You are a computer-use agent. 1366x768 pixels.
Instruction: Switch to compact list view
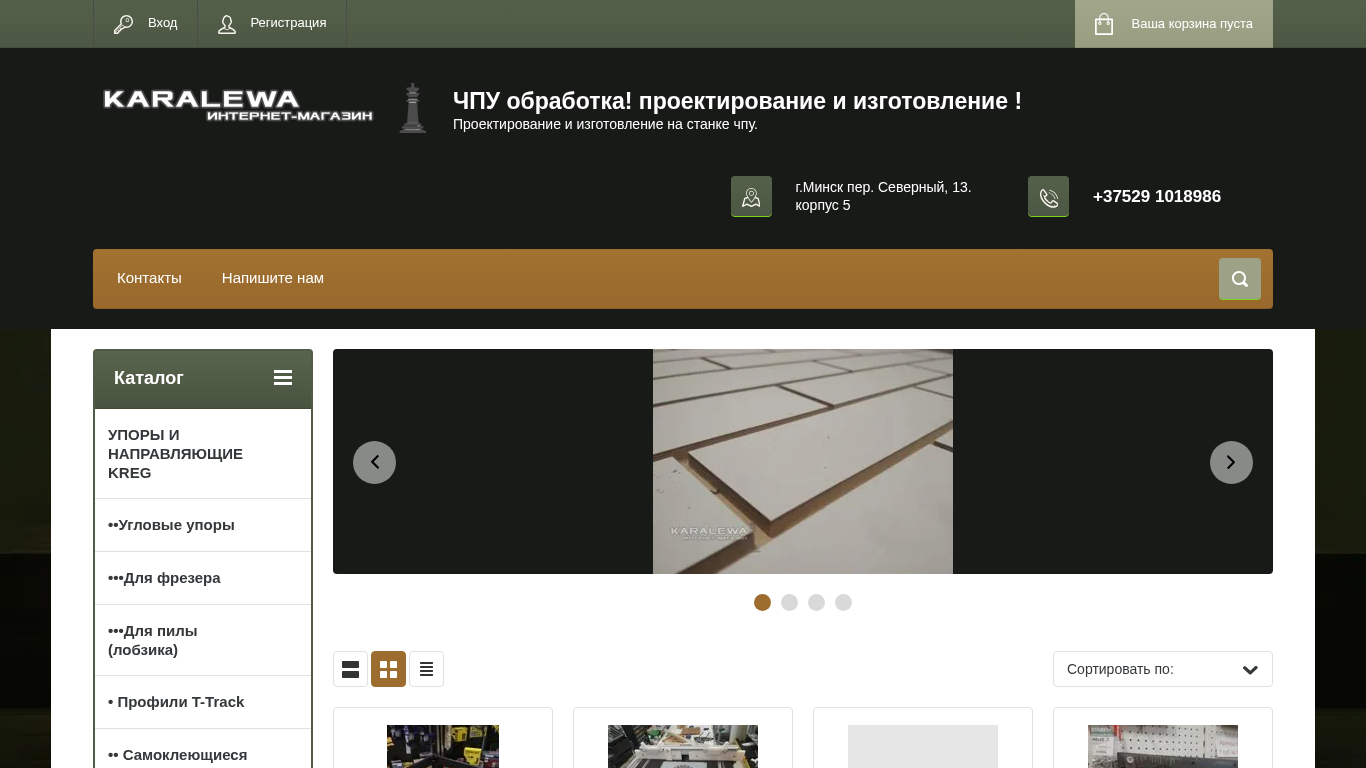426,669
